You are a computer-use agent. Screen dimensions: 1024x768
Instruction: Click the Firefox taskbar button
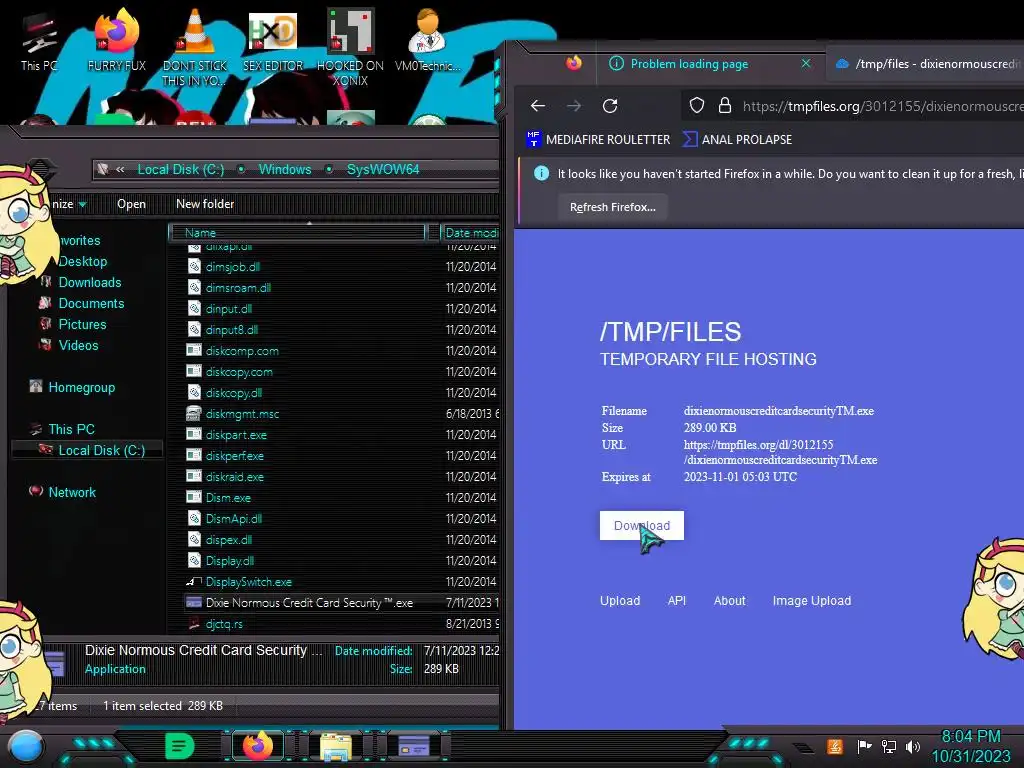click(258, 746)
